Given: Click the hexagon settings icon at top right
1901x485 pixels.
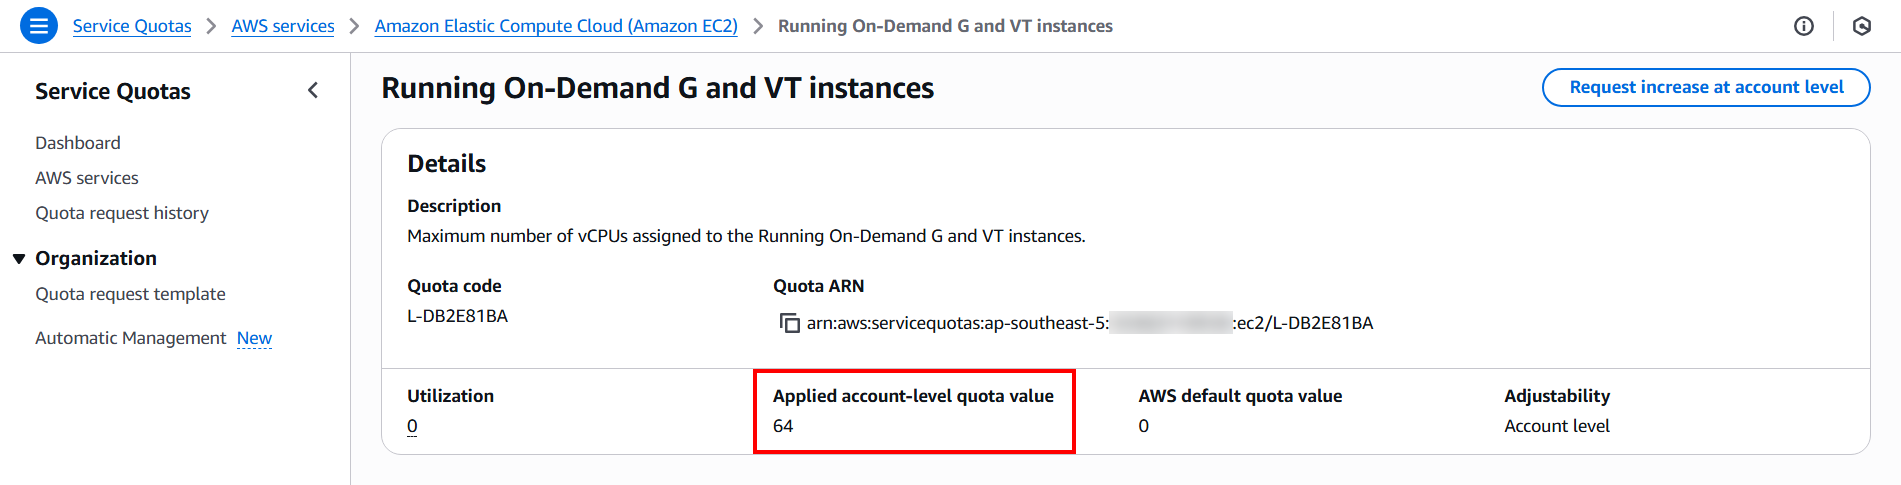Looking at the screenshot, I should (x=1861, y=26).
